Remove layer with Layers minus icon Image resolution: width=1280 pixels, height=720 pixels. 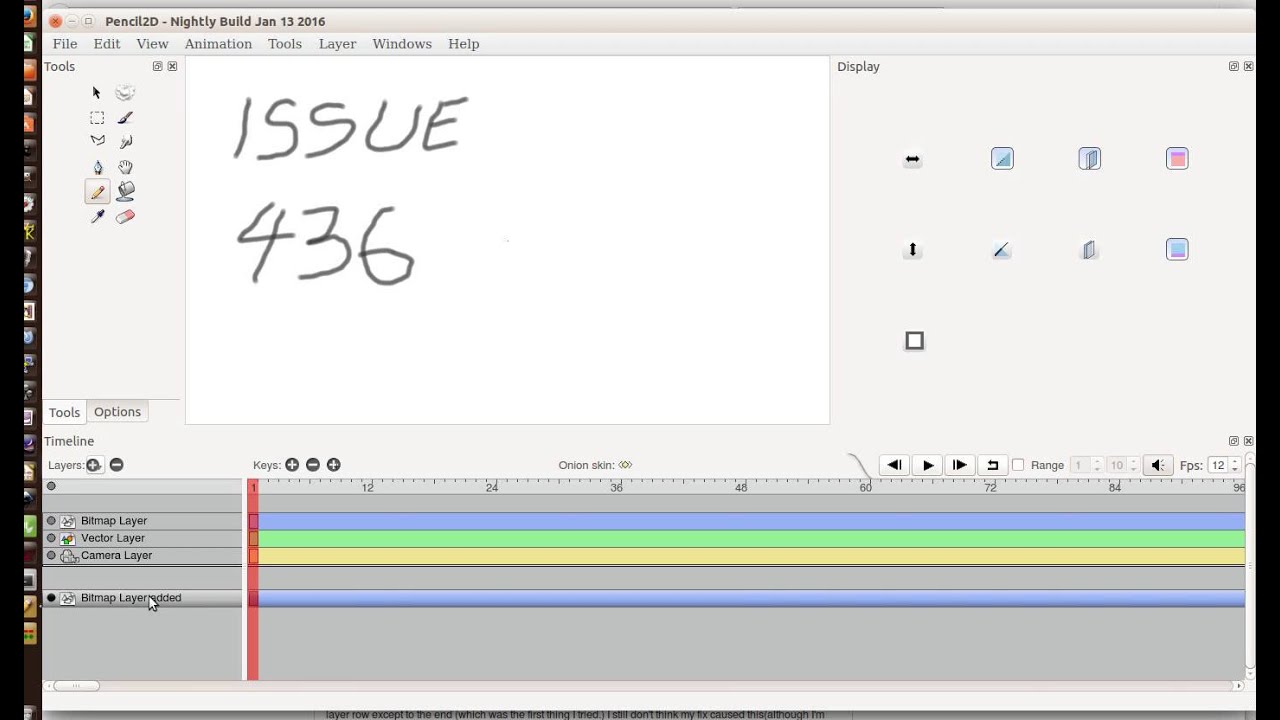click(x=117, y=465)
